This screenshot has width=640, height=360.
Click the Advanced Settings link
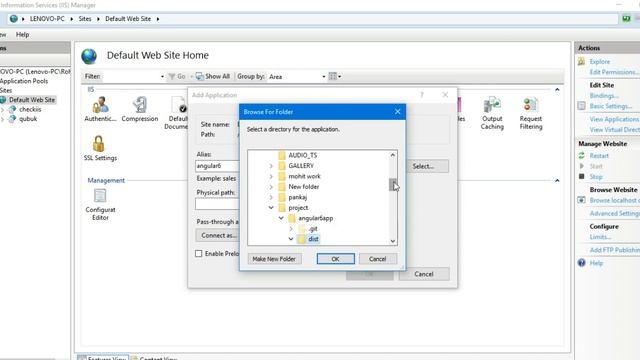pyautogui.click(x=614, y=213)
